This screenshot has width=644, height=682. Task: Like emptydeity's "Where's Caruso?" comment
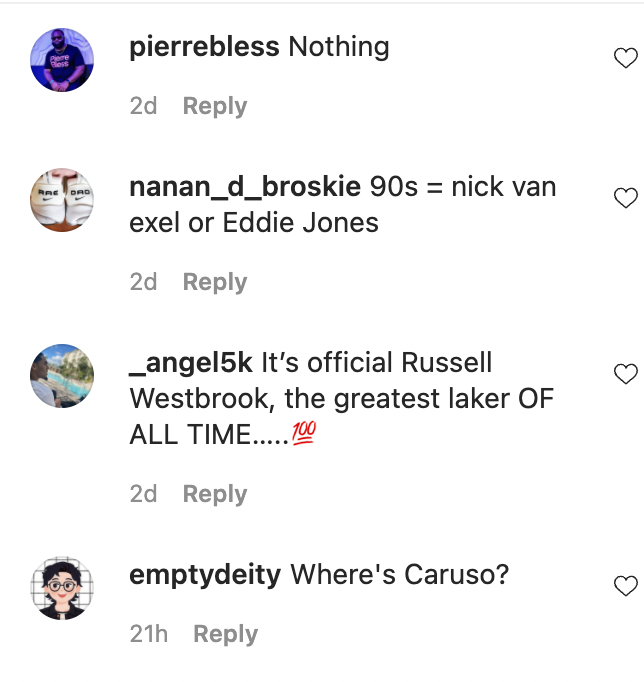click(x=625, y=587)
